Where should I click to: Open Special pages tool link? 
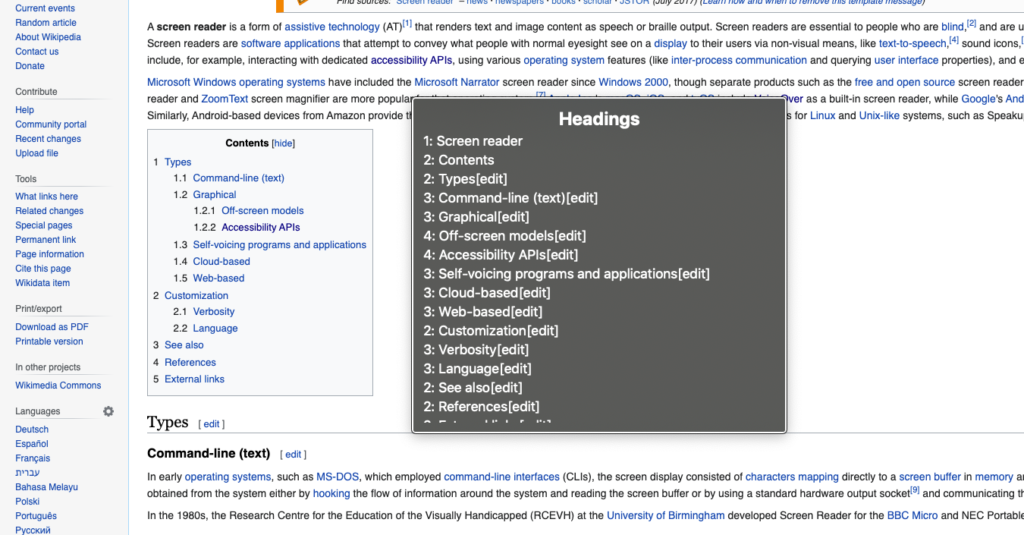point(44,225)
